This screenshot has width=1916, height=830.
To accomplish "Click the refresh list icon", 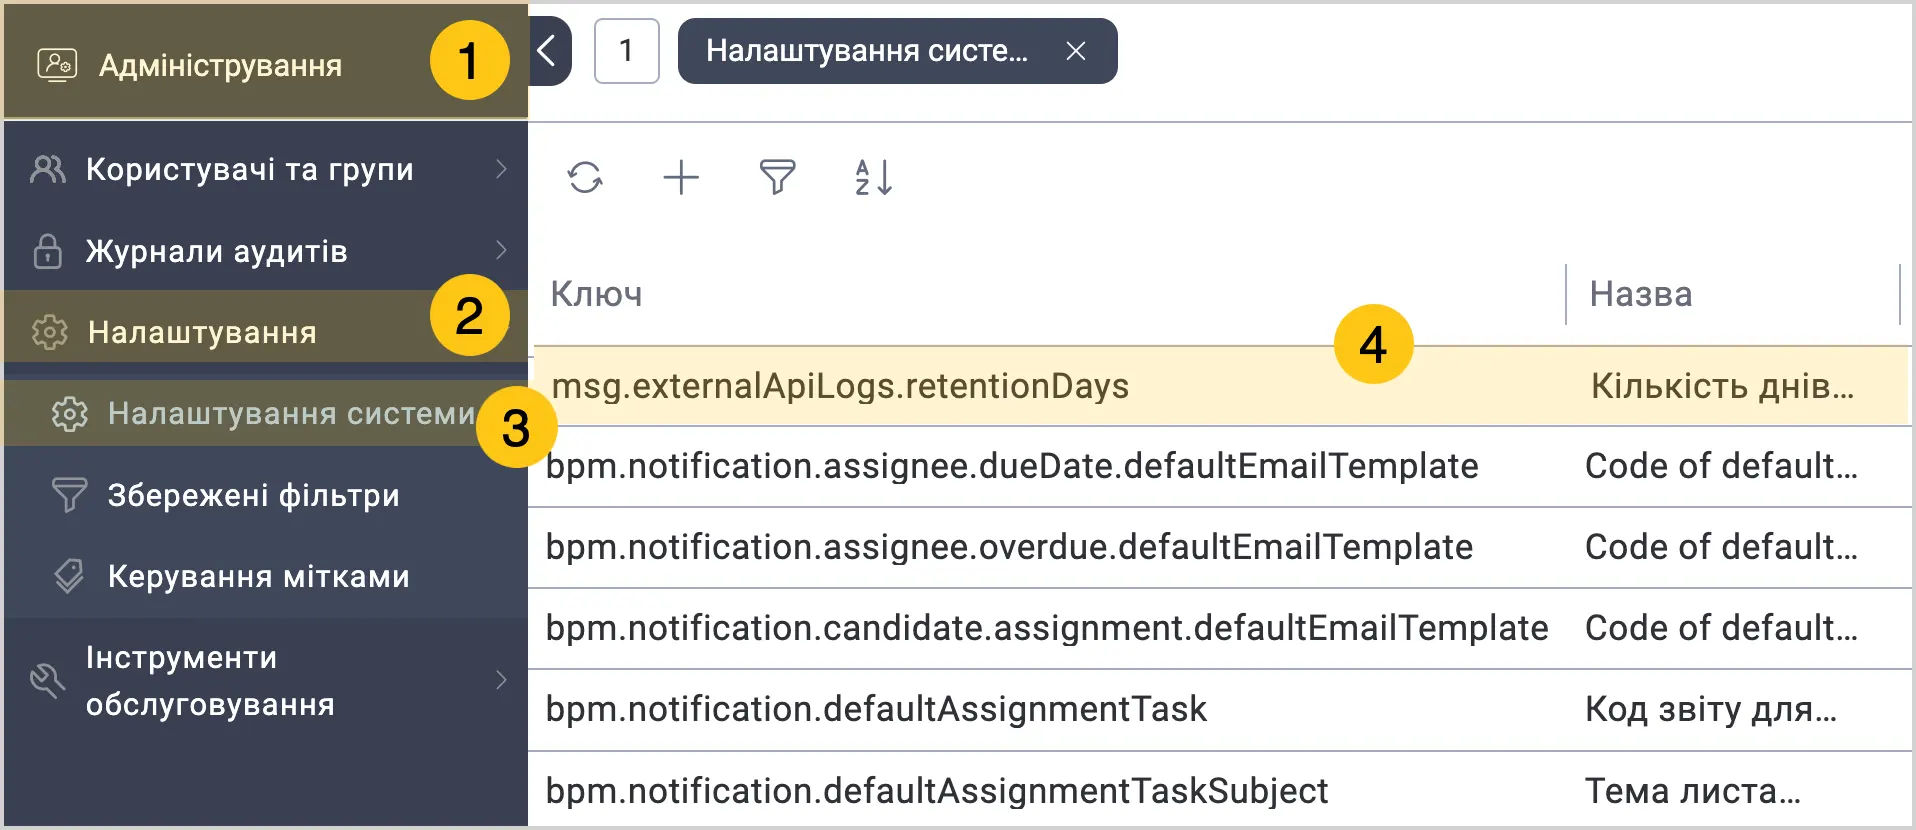I will pos(585,178).
